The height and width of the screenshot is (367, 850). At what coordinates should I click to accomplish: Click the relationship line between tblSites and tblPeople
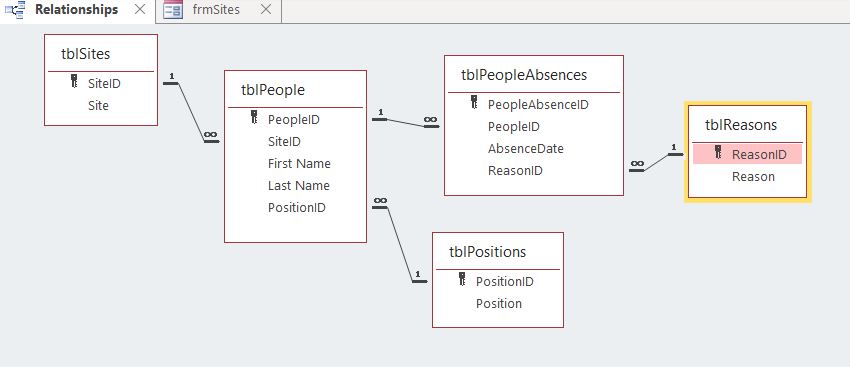pos(191,113)
